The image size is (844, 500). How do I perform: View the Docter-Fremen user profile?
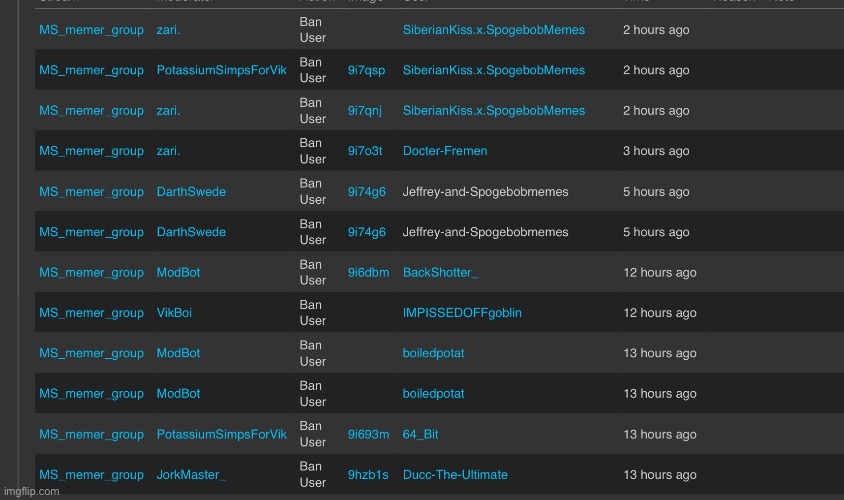pos(445,151)
